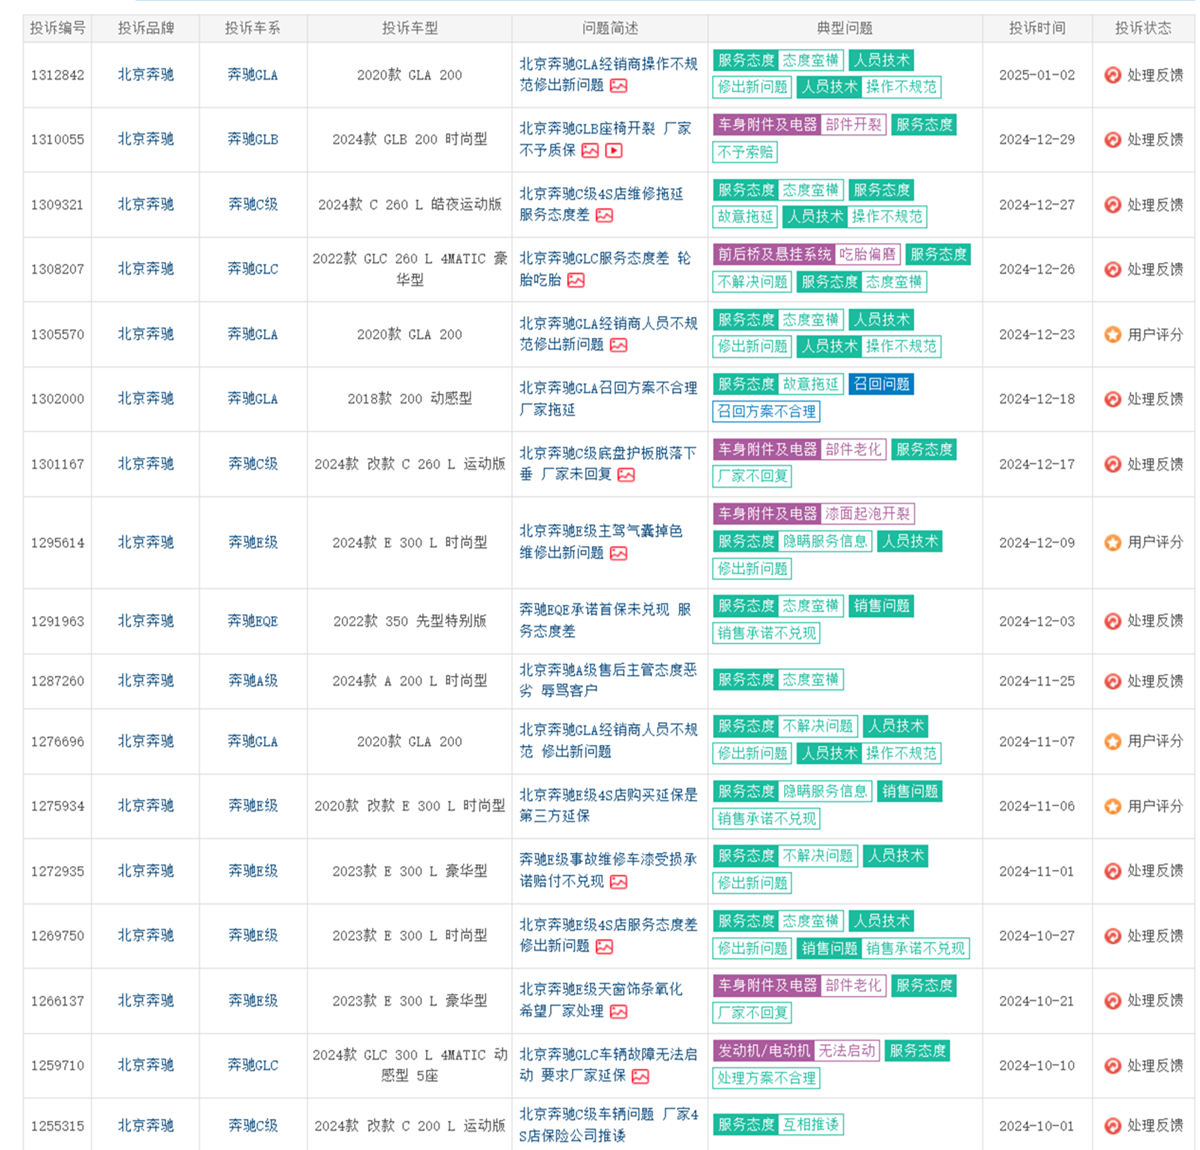The image size is (1200, 1150).
Task: Click the 投诉时间 column header
Action: [1037, 28]
